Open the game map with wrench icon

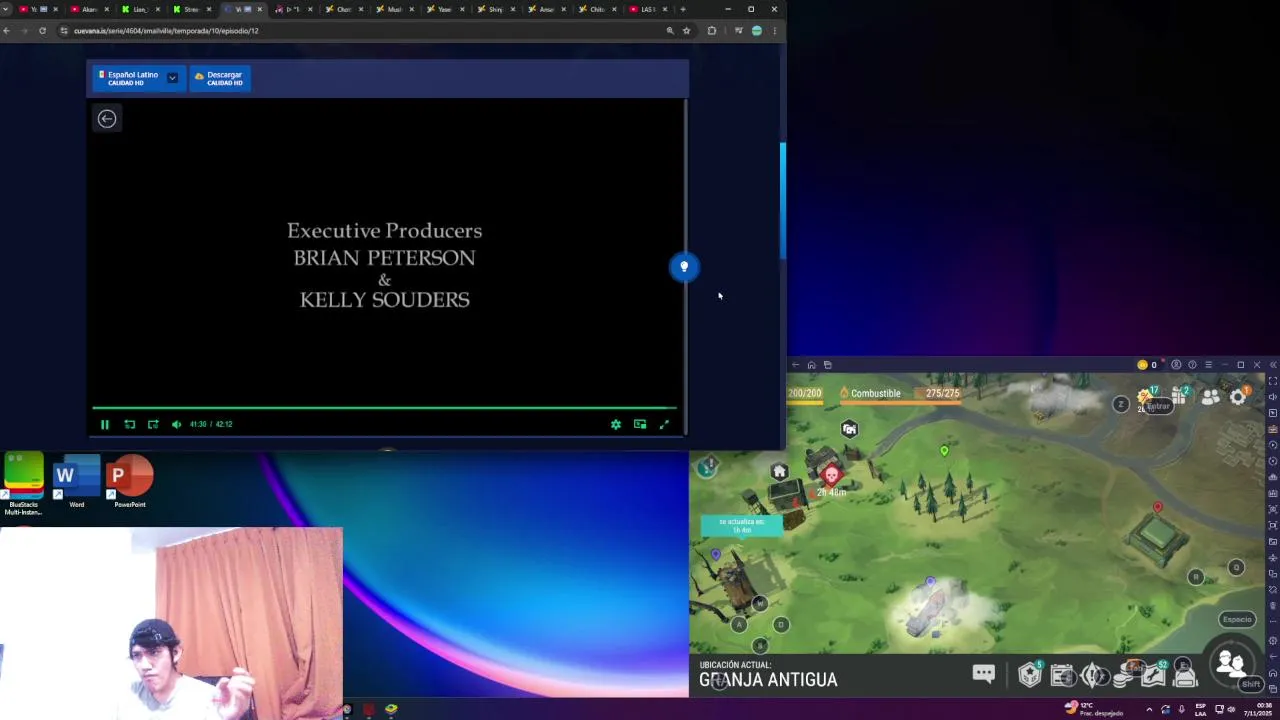(x=1155, y=675)
